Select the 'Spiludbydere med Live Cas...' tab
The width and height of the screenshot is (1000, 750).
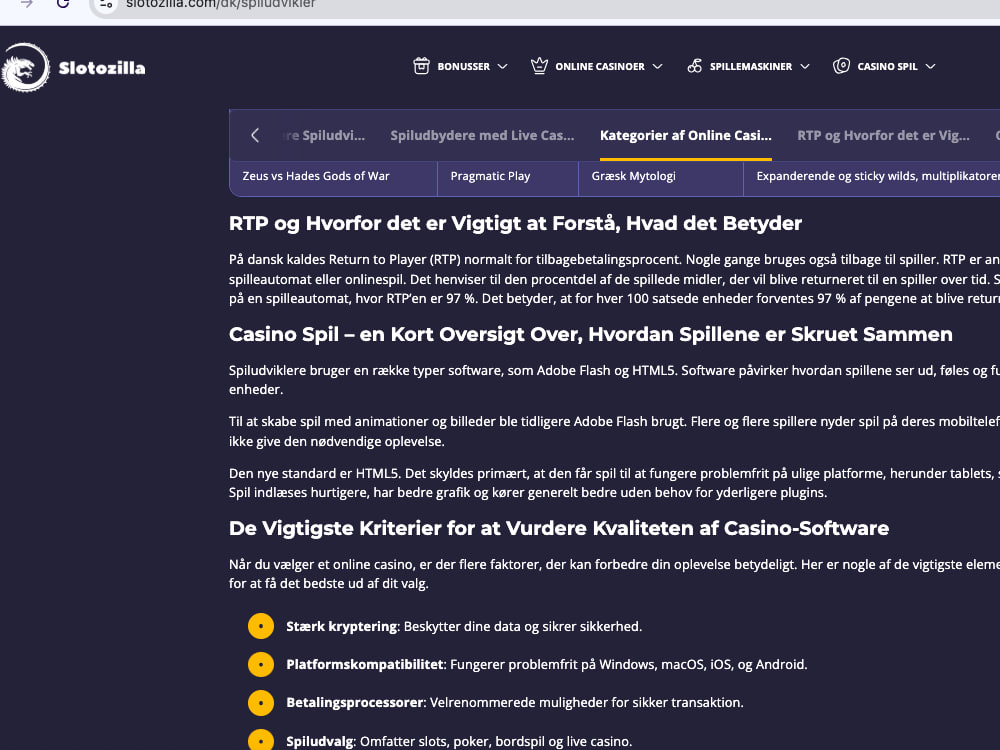482,135
